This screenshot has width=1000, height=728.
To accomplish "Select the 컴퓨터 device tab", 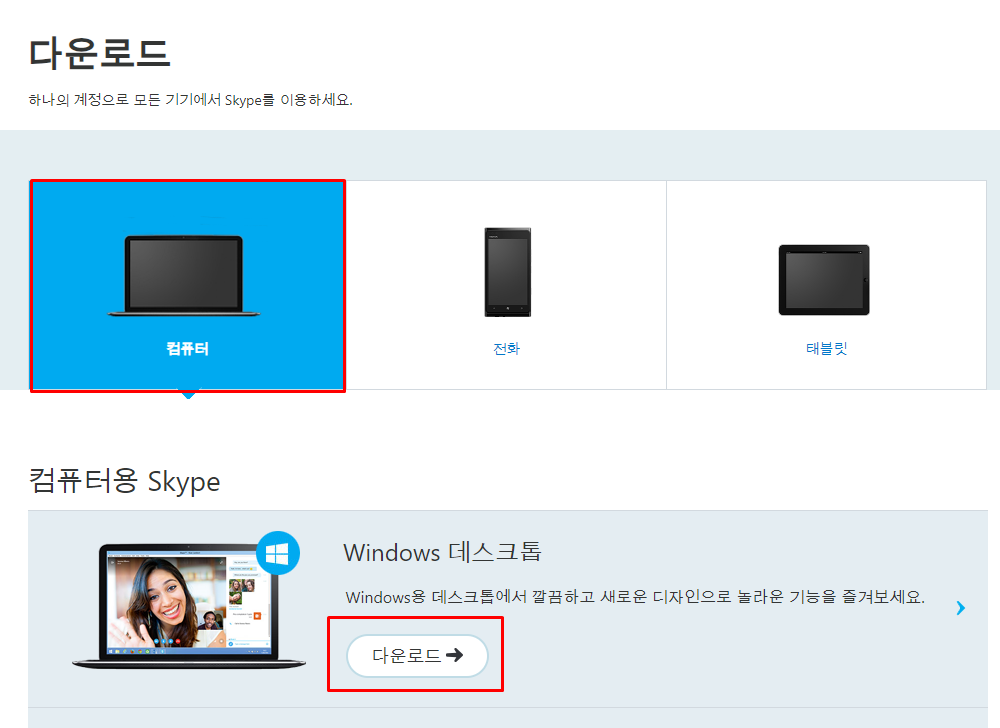I will (x=188, y=285).
